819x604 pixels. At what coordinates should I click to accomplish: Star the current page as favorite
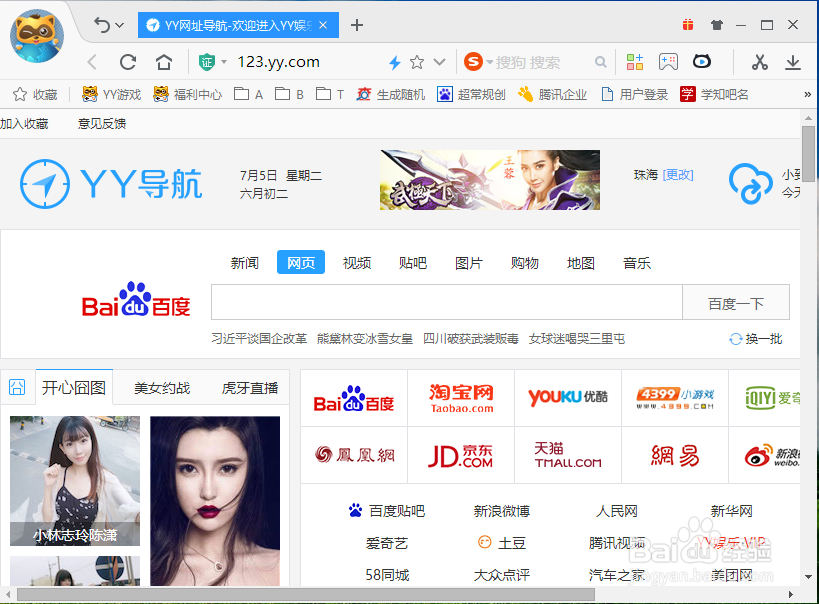point(415,61)
